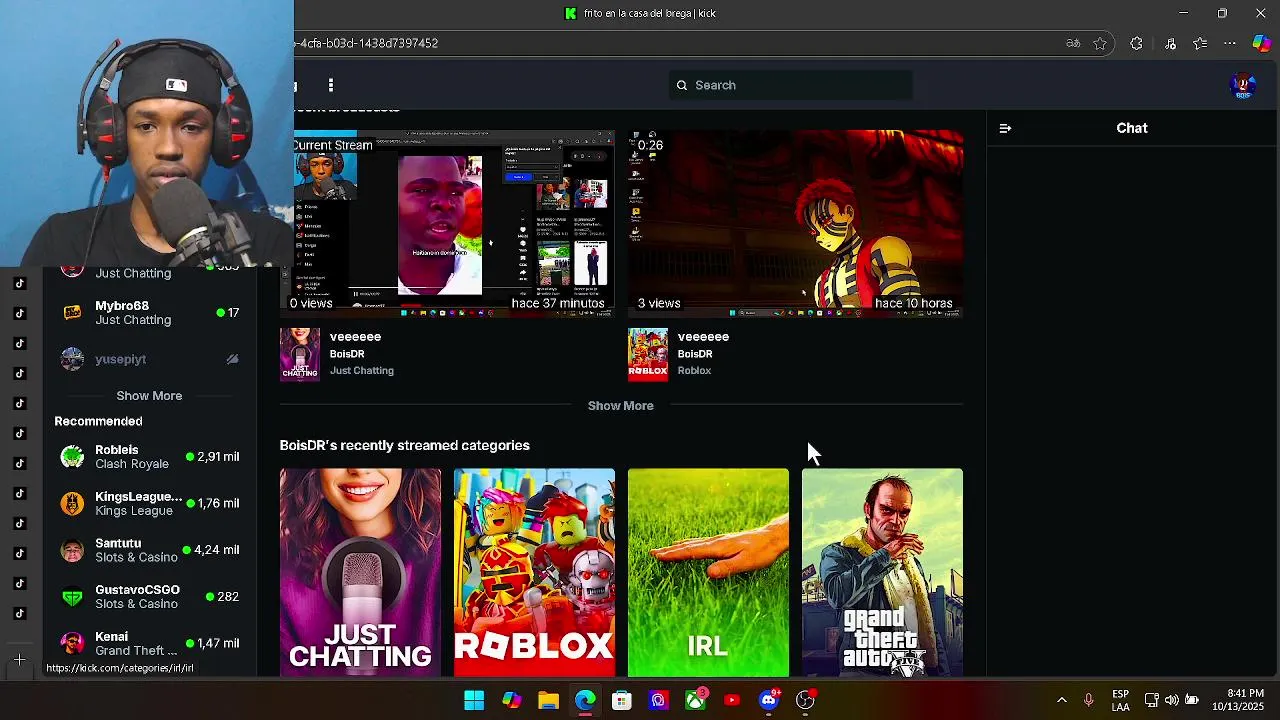Show hidden system tray icons chevron
This screenshot has width=1280, height=720.
click(x=1061, y=700)
